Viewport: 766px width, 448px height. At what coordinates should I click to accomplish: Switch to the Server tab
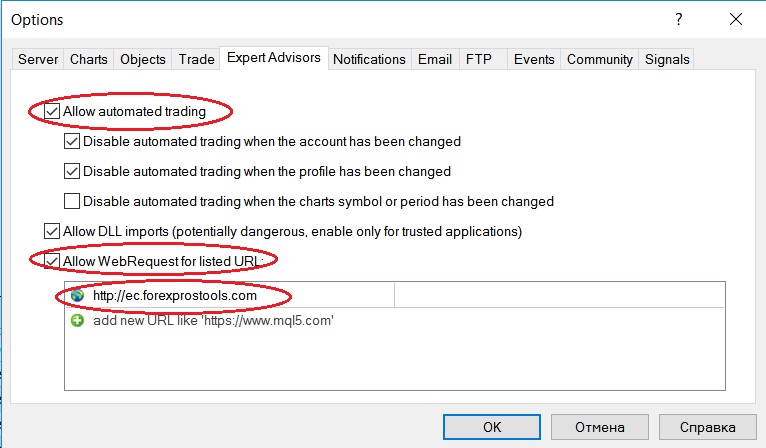click(38, 59)
